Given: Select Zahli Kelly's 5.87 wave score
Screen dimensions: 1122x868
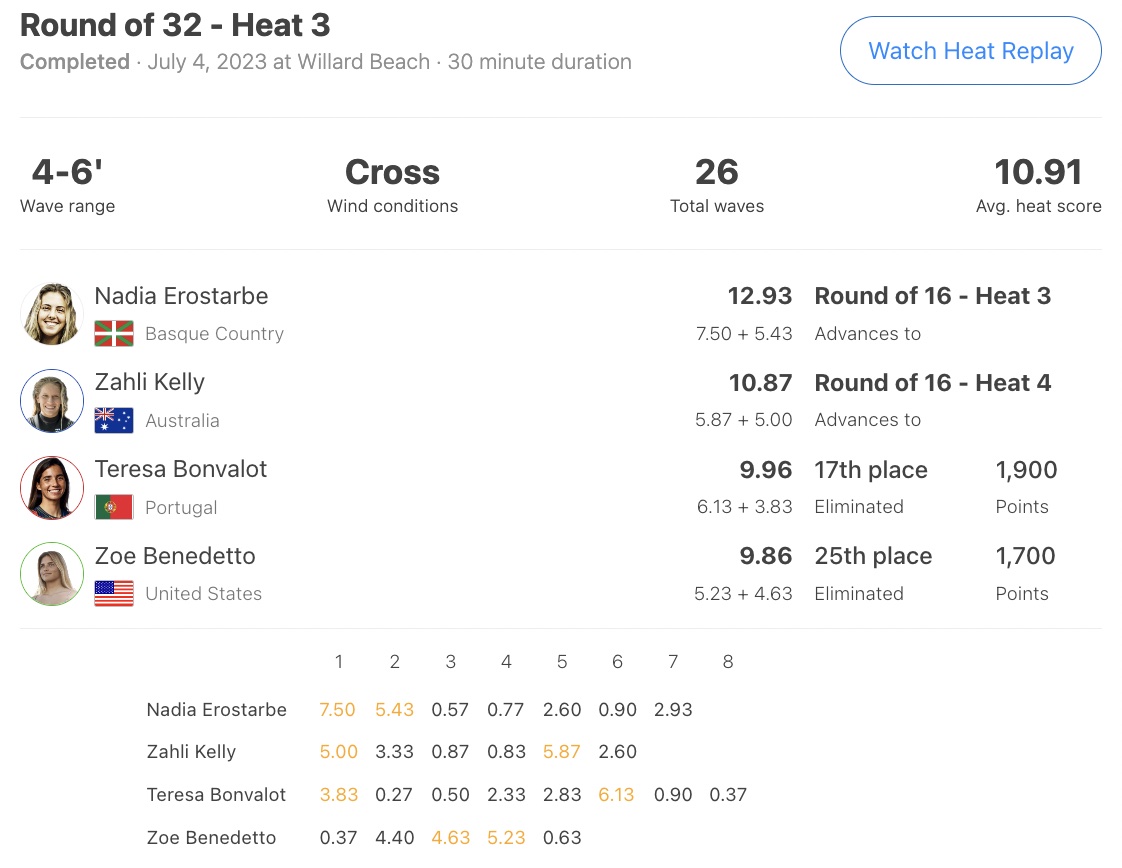Looking at the screenshot, I should click(562, 751).
